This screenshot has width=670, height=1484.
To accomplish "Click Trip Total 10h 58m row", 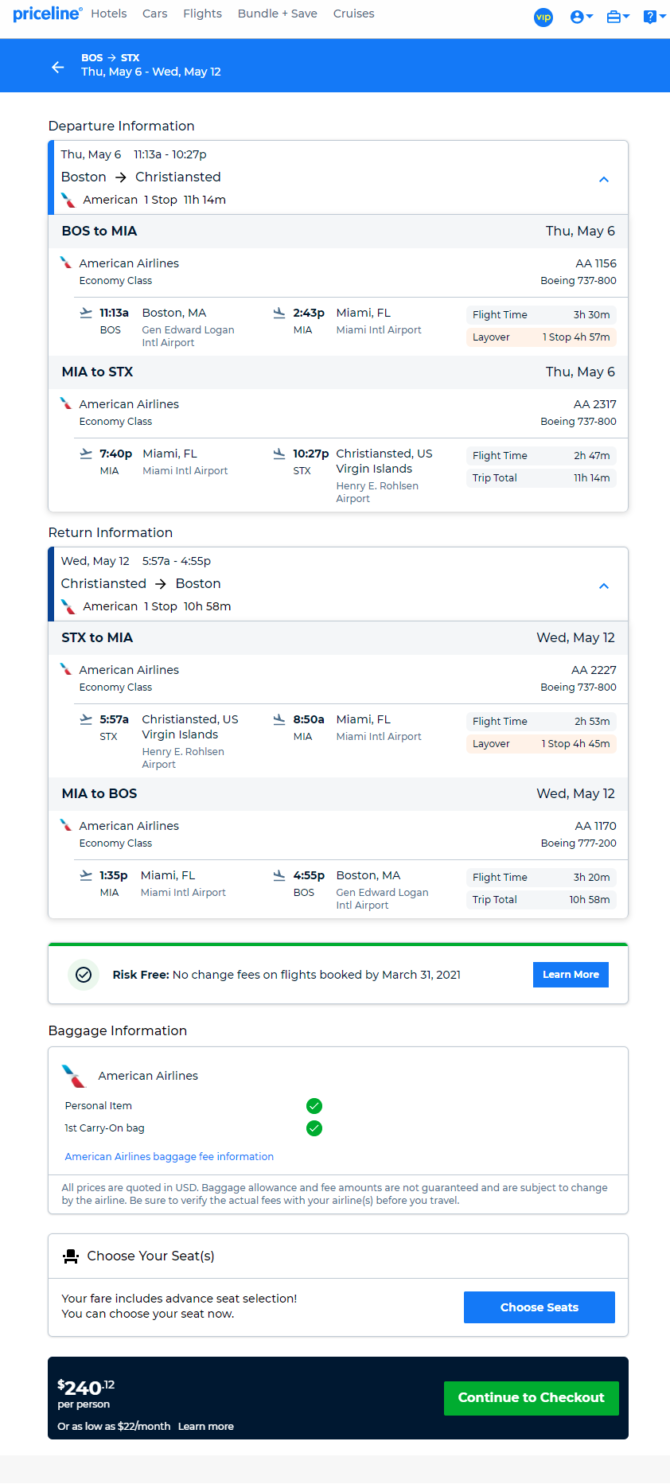I will (542, 900).
